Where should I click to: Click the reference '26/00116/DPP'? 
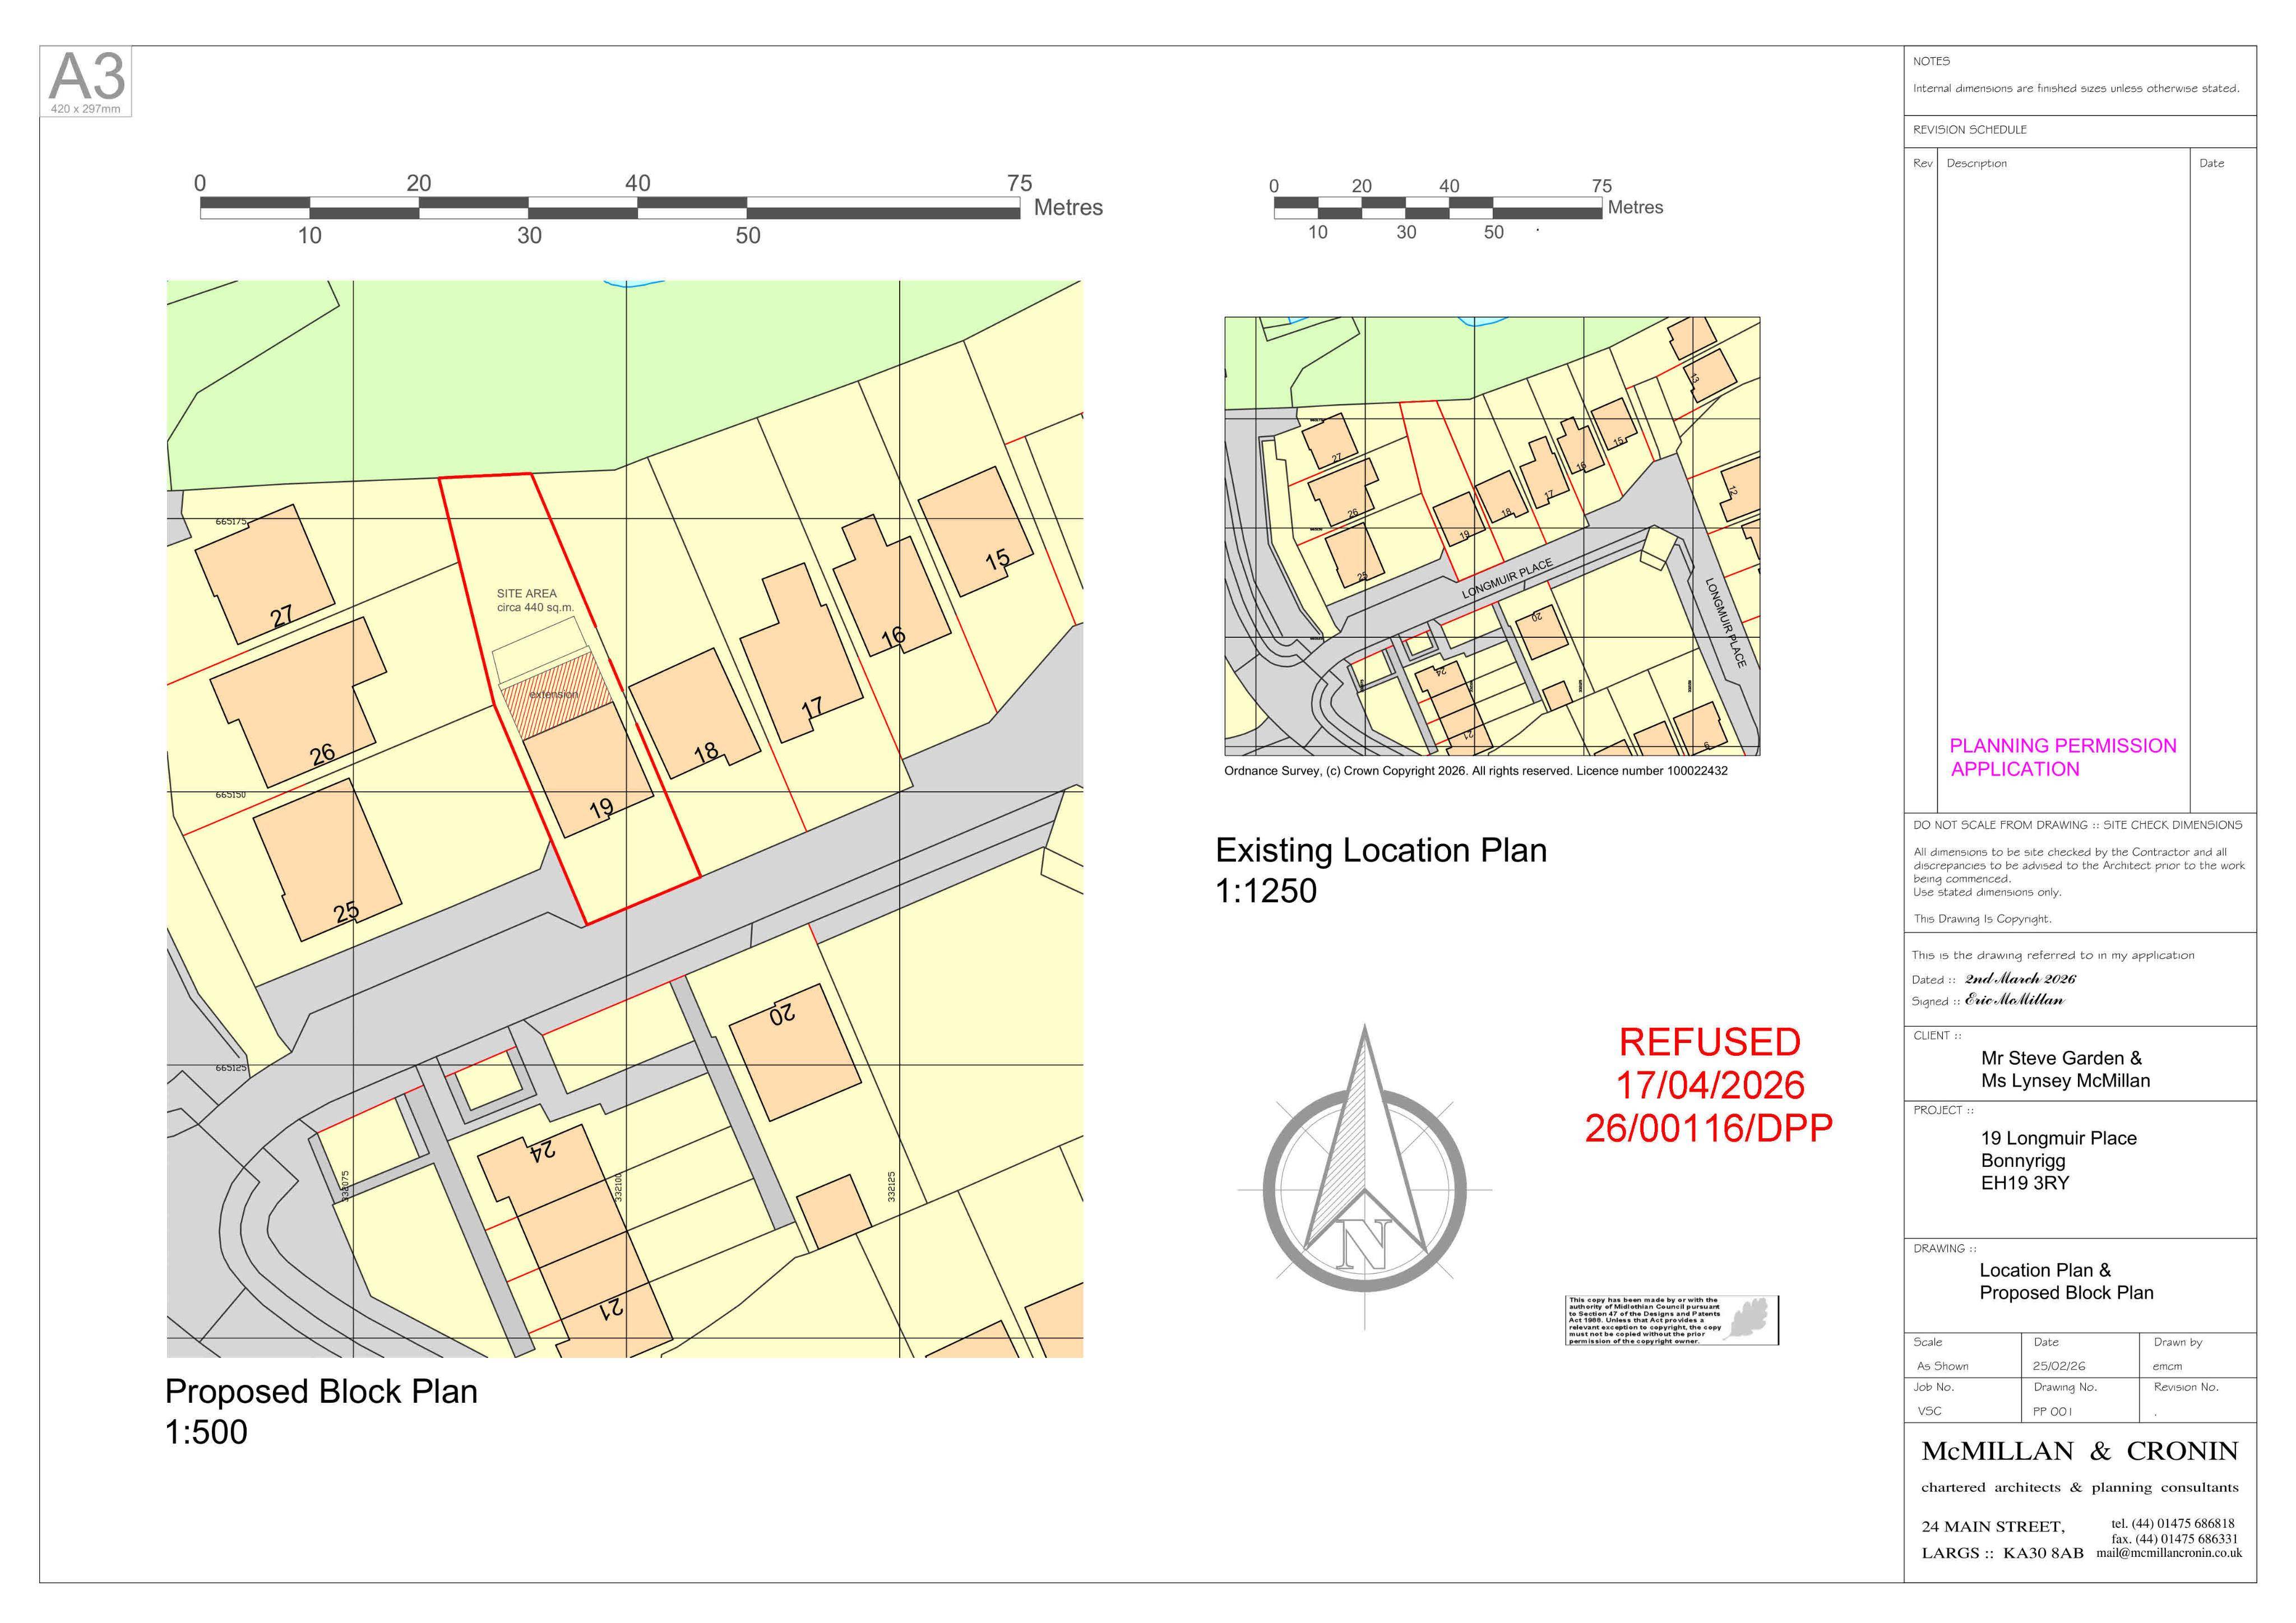tap(1708, 1128)
